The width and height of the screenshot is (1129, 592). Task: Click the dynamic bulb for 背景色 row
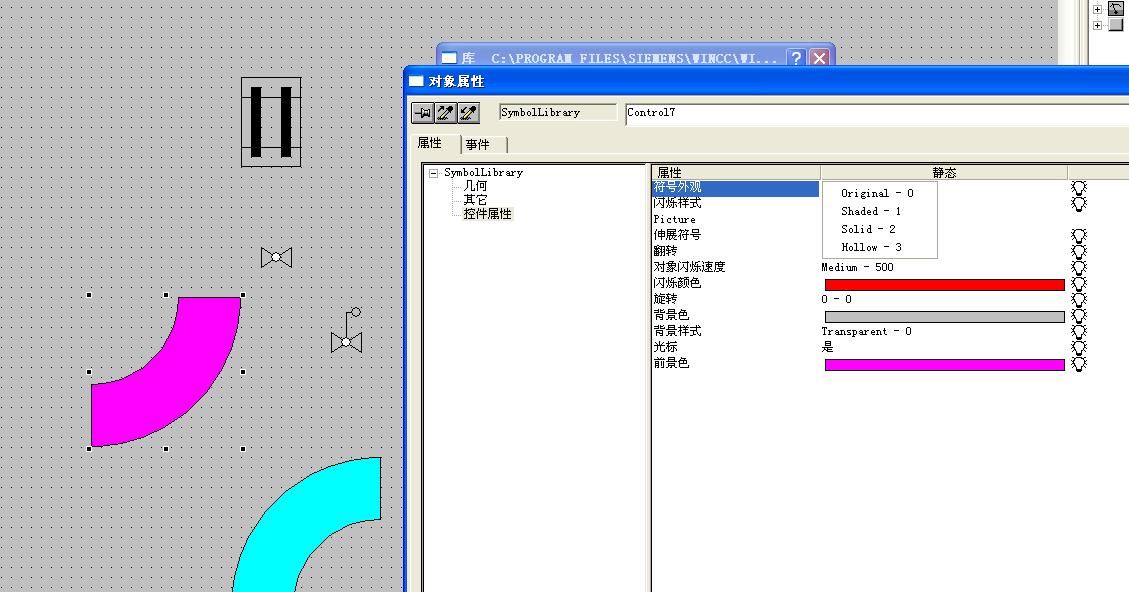tap(1079, 315)
